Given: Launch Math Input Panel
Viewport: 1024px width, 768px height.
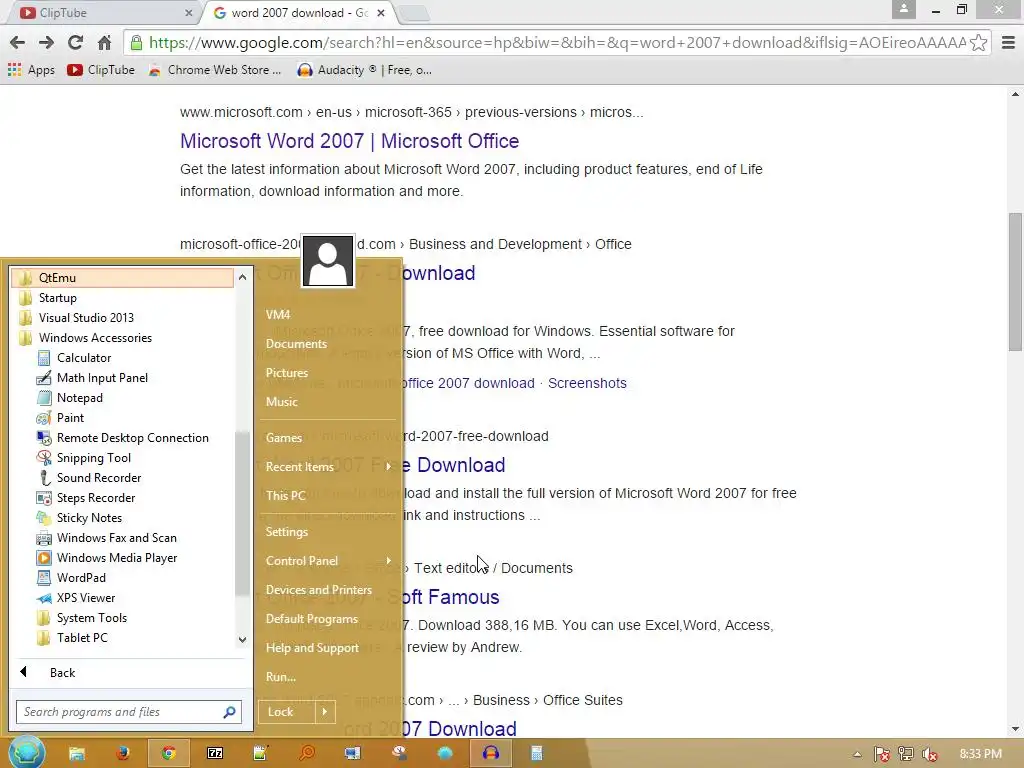Looking at the screenshot, I should pos(102,378).
